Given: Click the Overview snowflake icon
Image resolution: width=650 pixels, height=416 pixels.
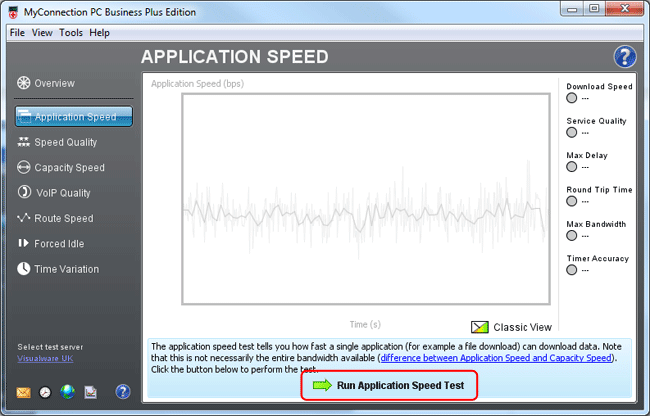Looking at the screenshot, I should [24, 83].
